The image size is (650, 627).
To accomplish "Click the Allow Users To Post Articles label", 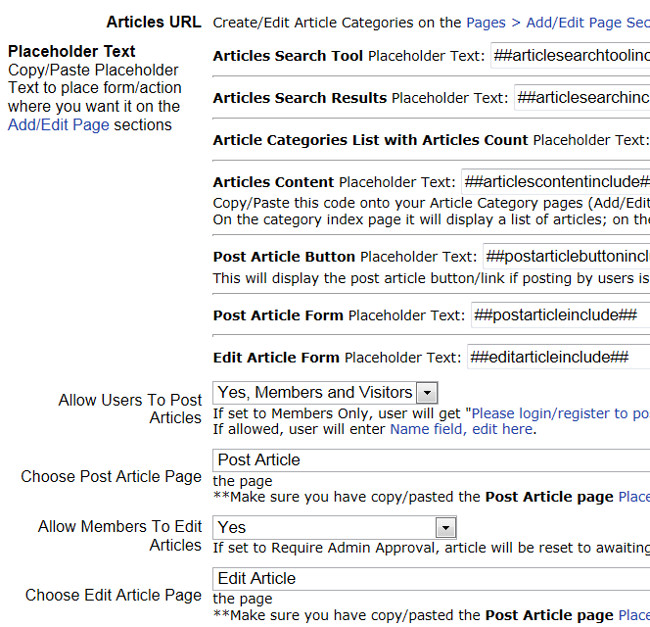I will click(x=130, y=409).
